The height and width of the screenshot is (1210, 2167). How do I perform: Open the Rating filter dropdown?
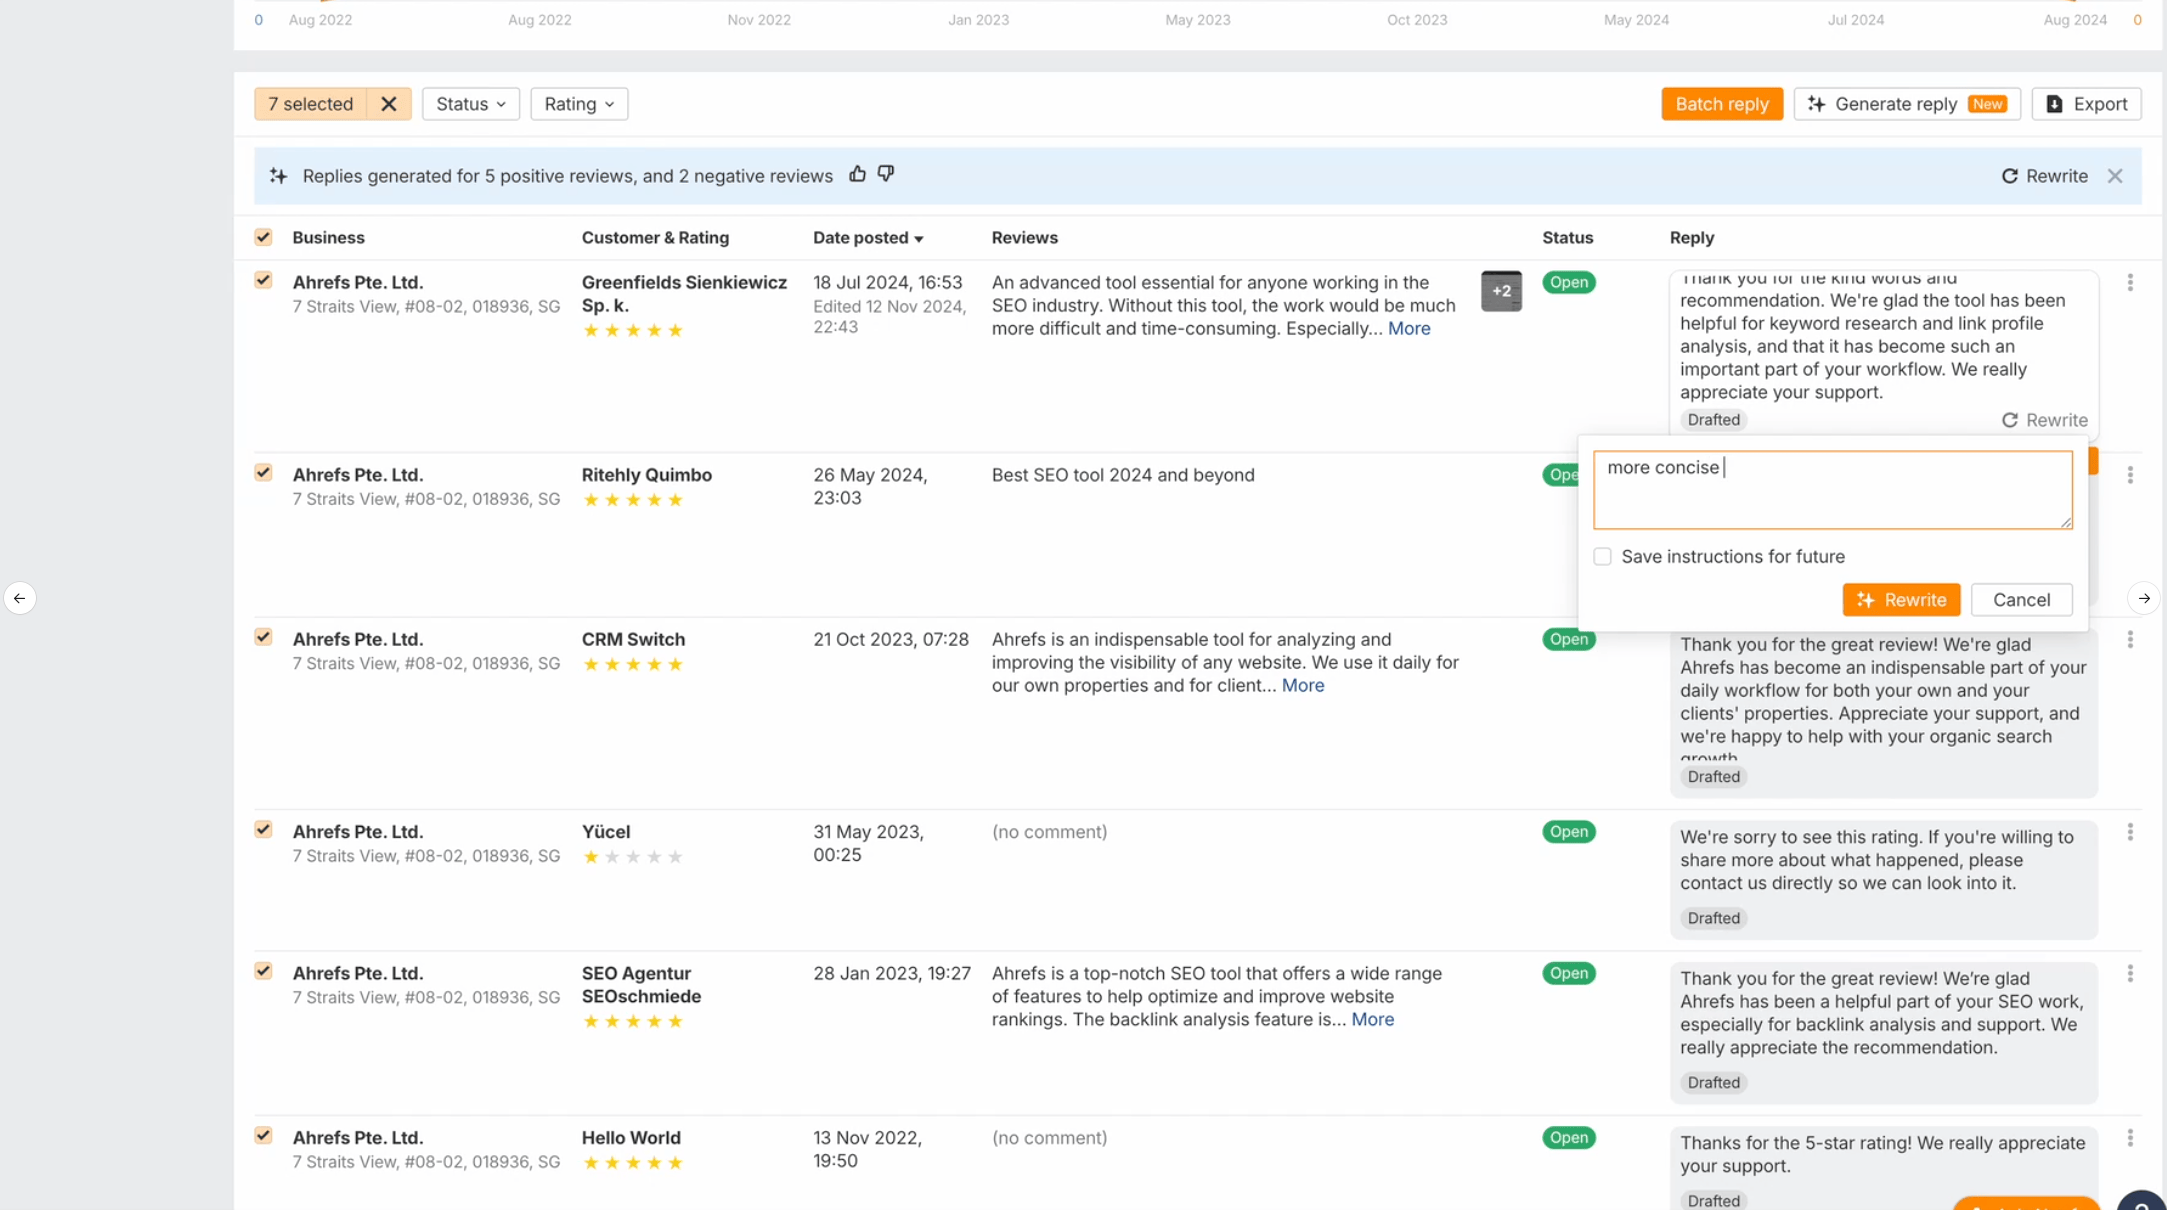point(579,104)
